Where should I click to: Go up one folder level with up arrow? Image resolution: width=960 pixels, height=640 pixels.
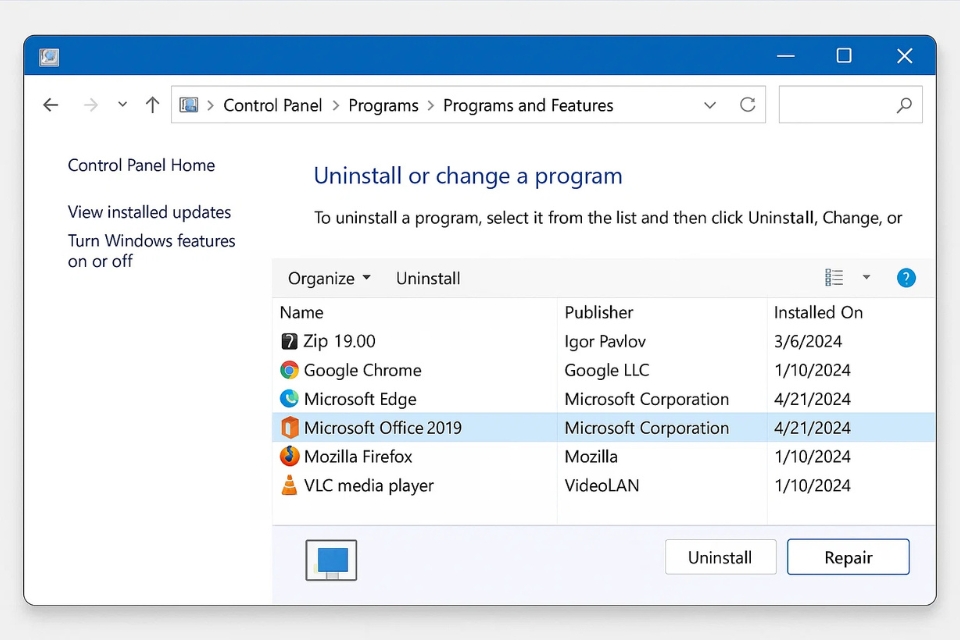coord(152,105)
